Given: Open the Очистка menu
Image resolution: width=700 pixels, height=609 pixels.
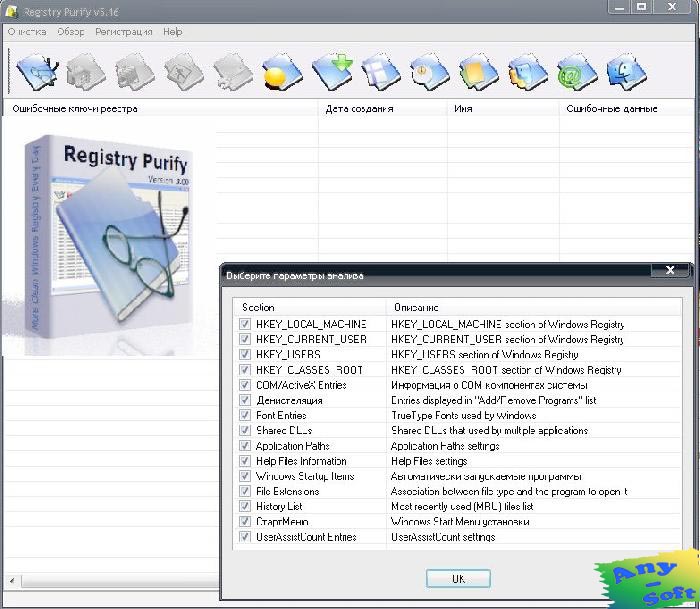Looking at the screenshot, I should [27, 32].
